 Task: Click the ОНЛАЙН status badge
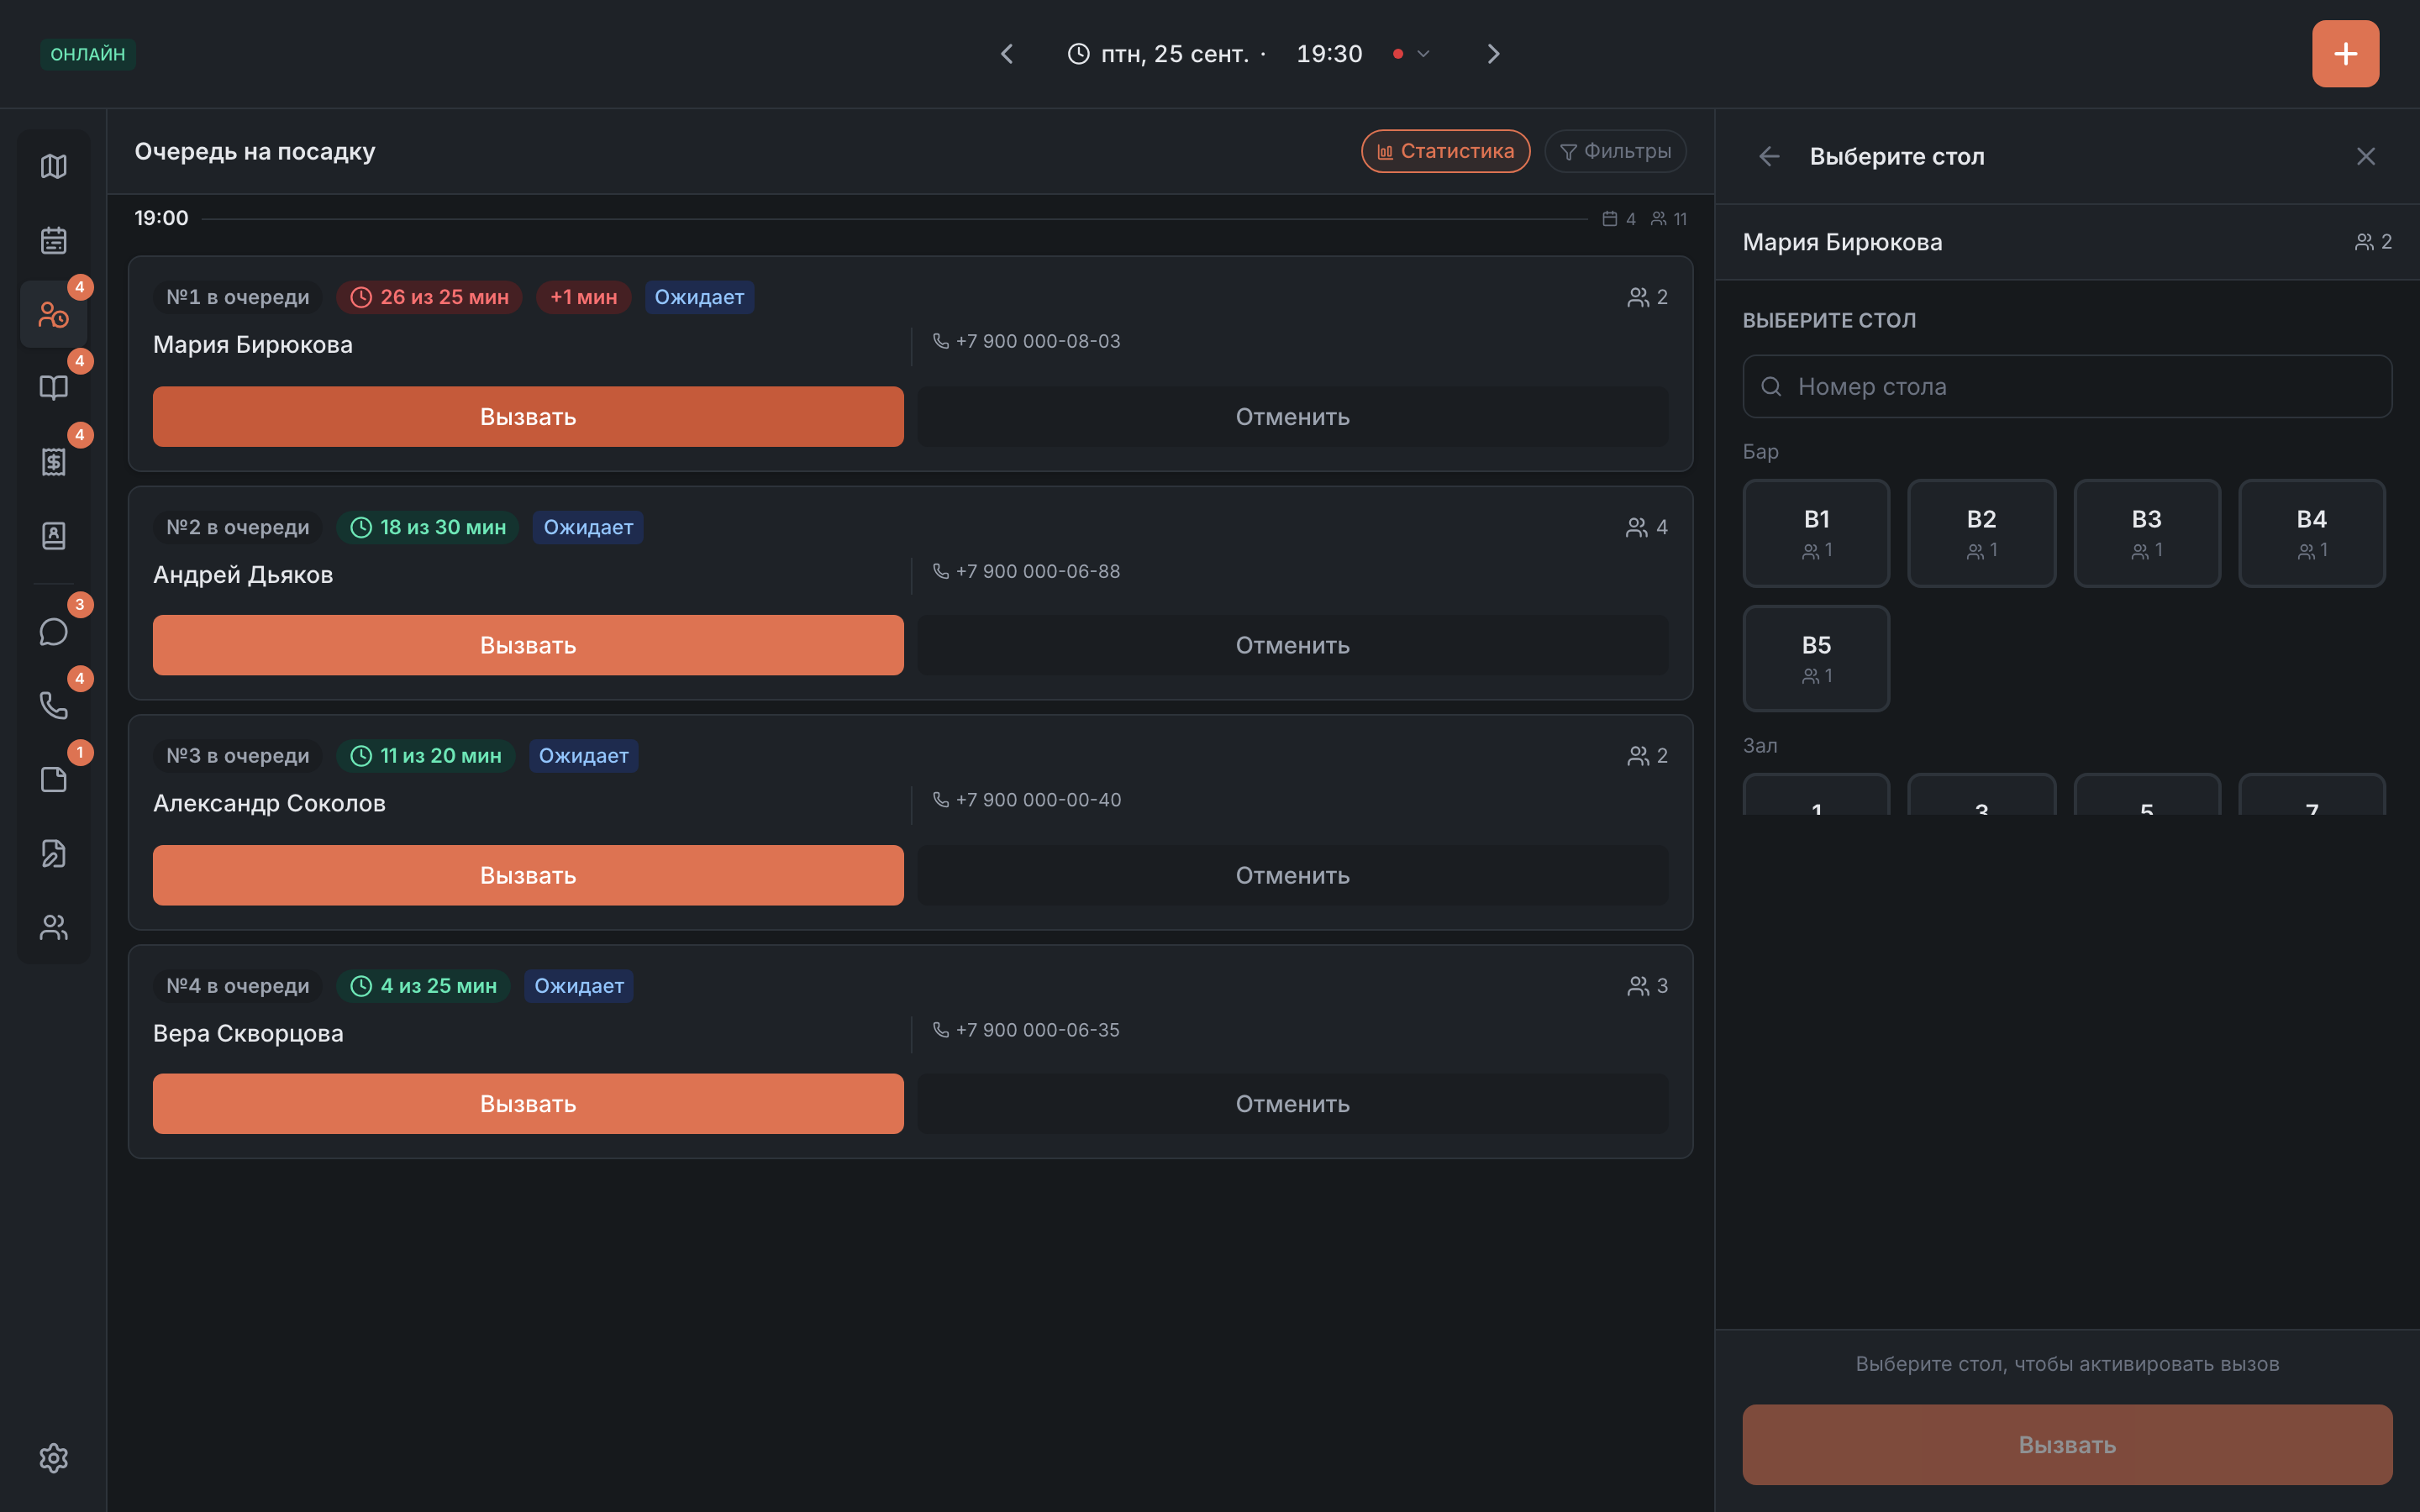[x=88, y=54]
